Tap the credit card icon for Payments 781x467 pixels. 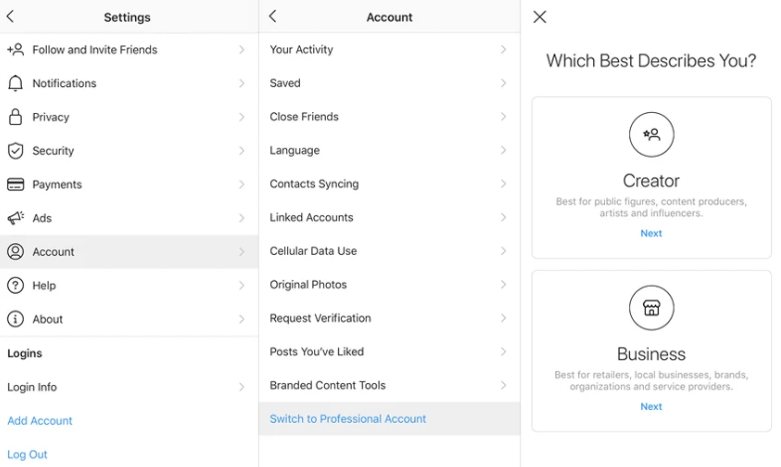[15, 185]
